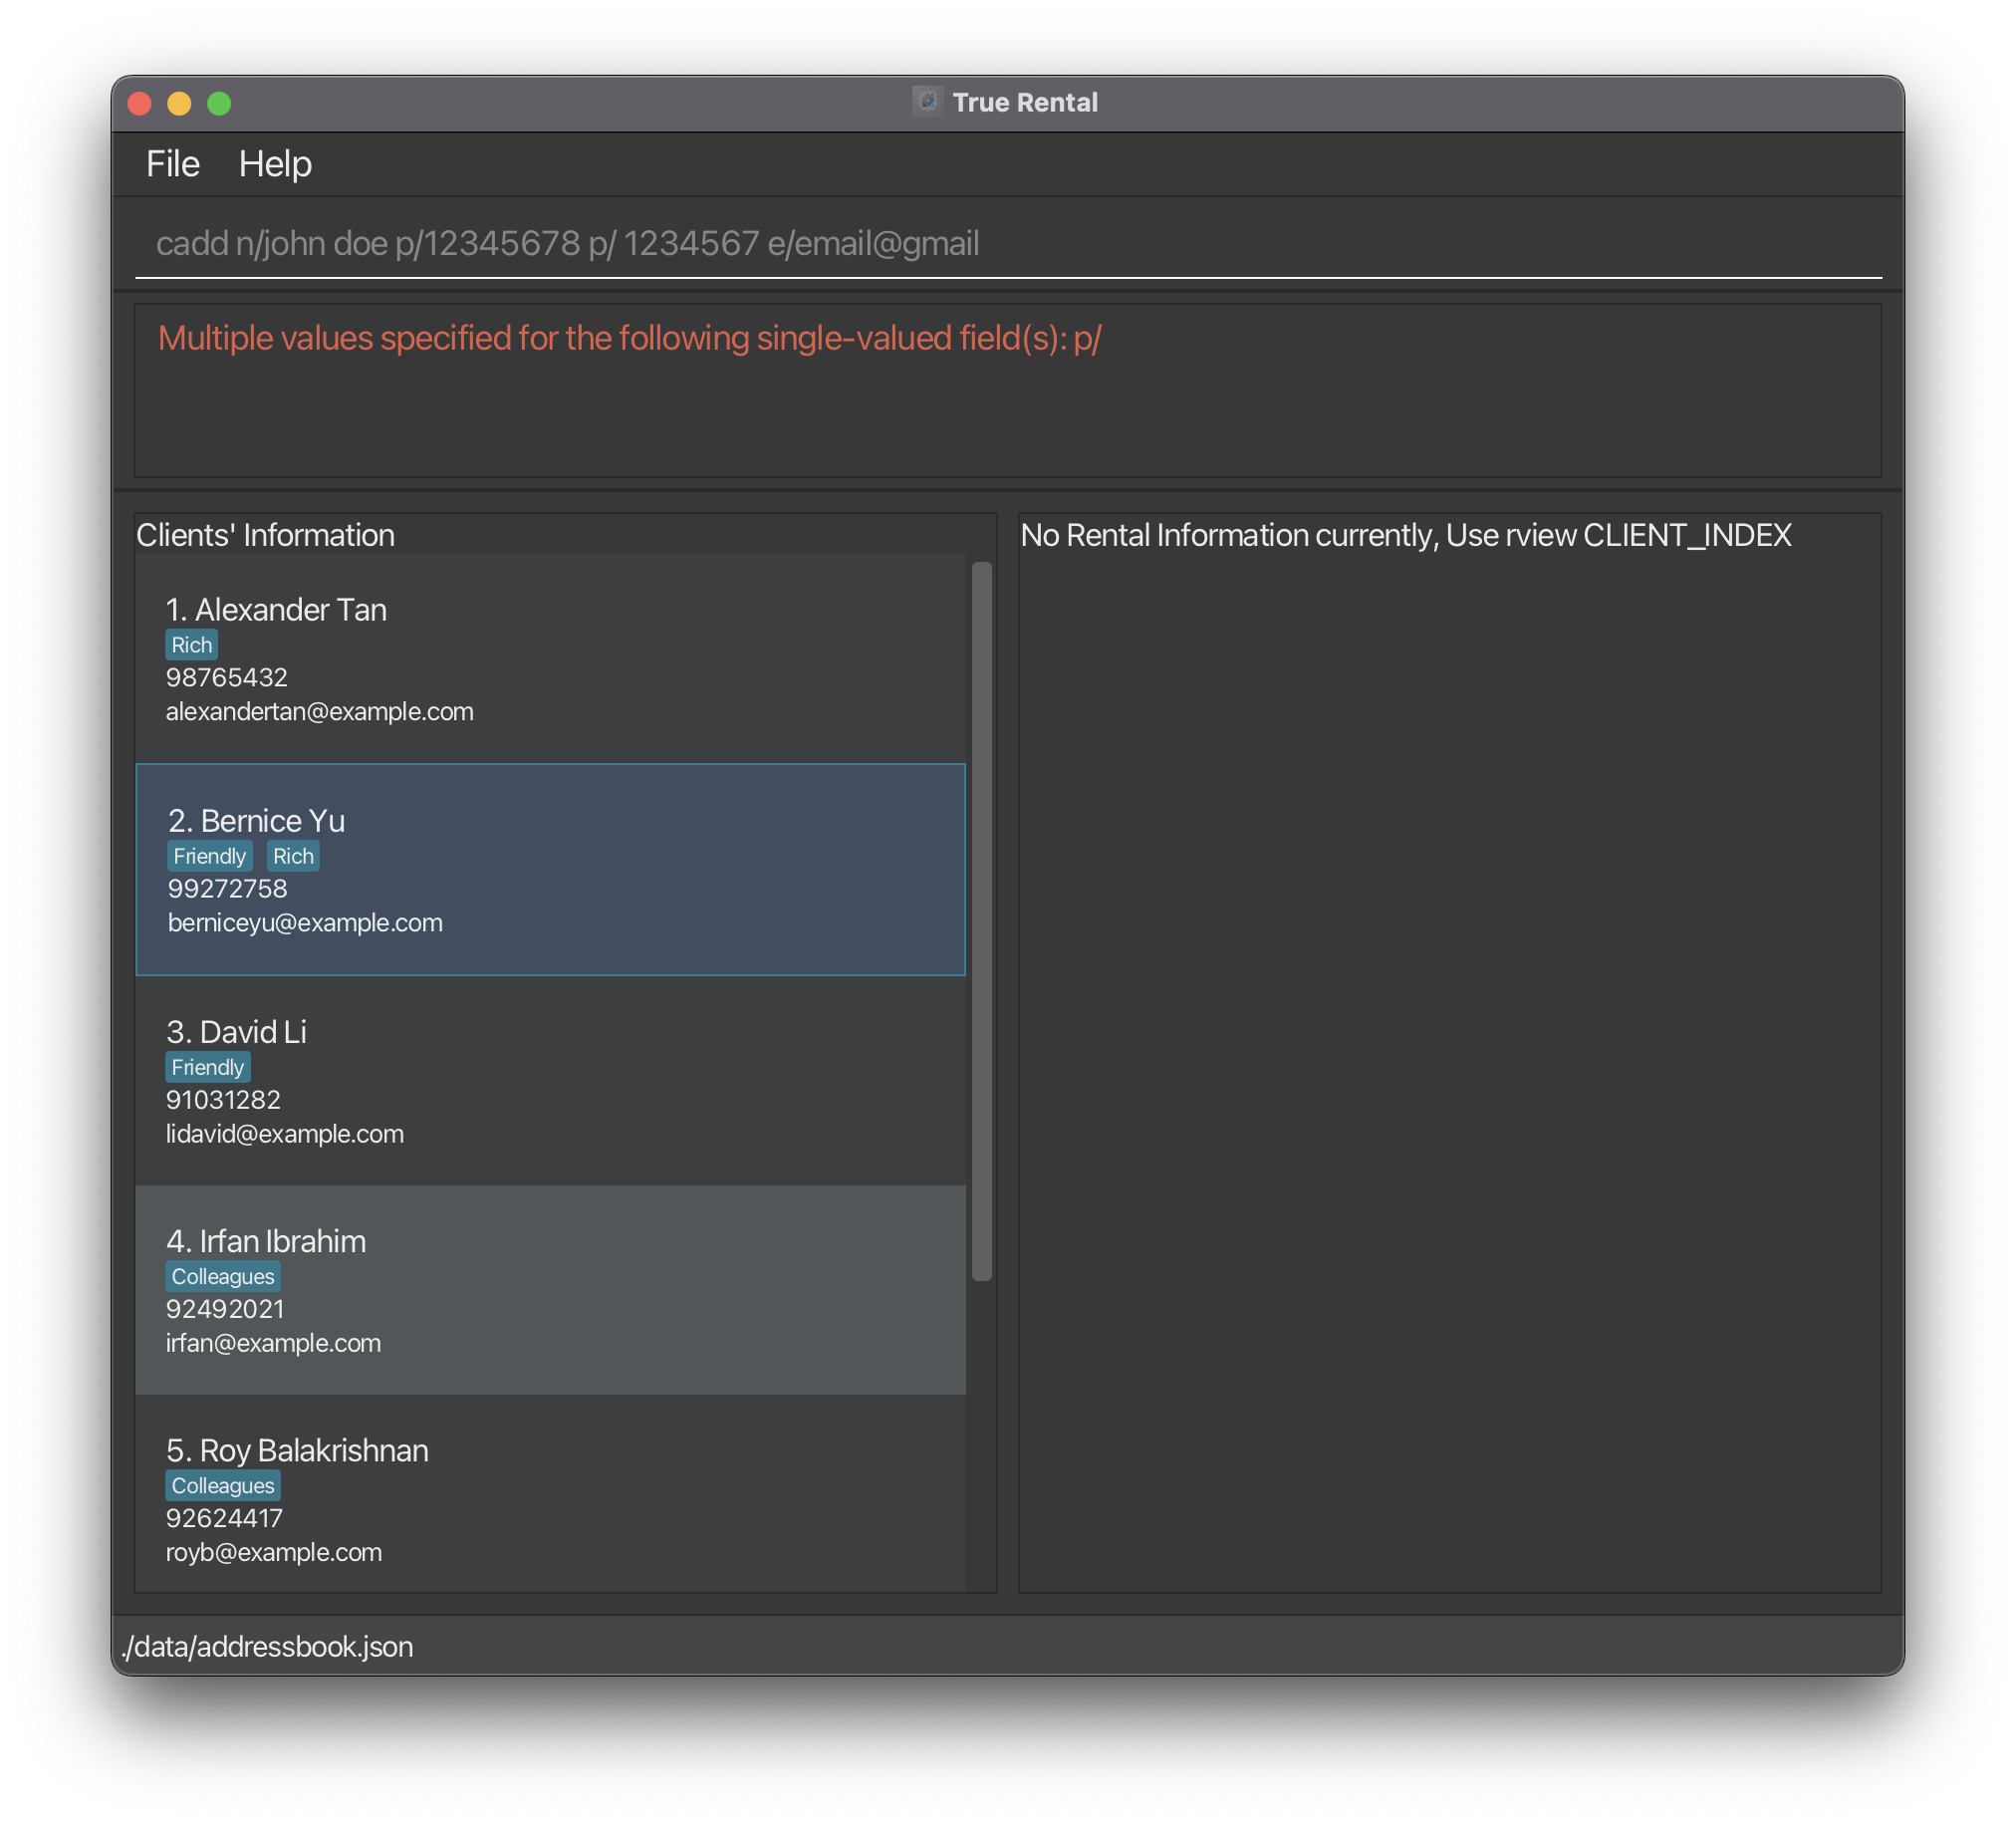Select client Bernice Yu
This screenshot has height=1823, width=2016.
(550, 868)
